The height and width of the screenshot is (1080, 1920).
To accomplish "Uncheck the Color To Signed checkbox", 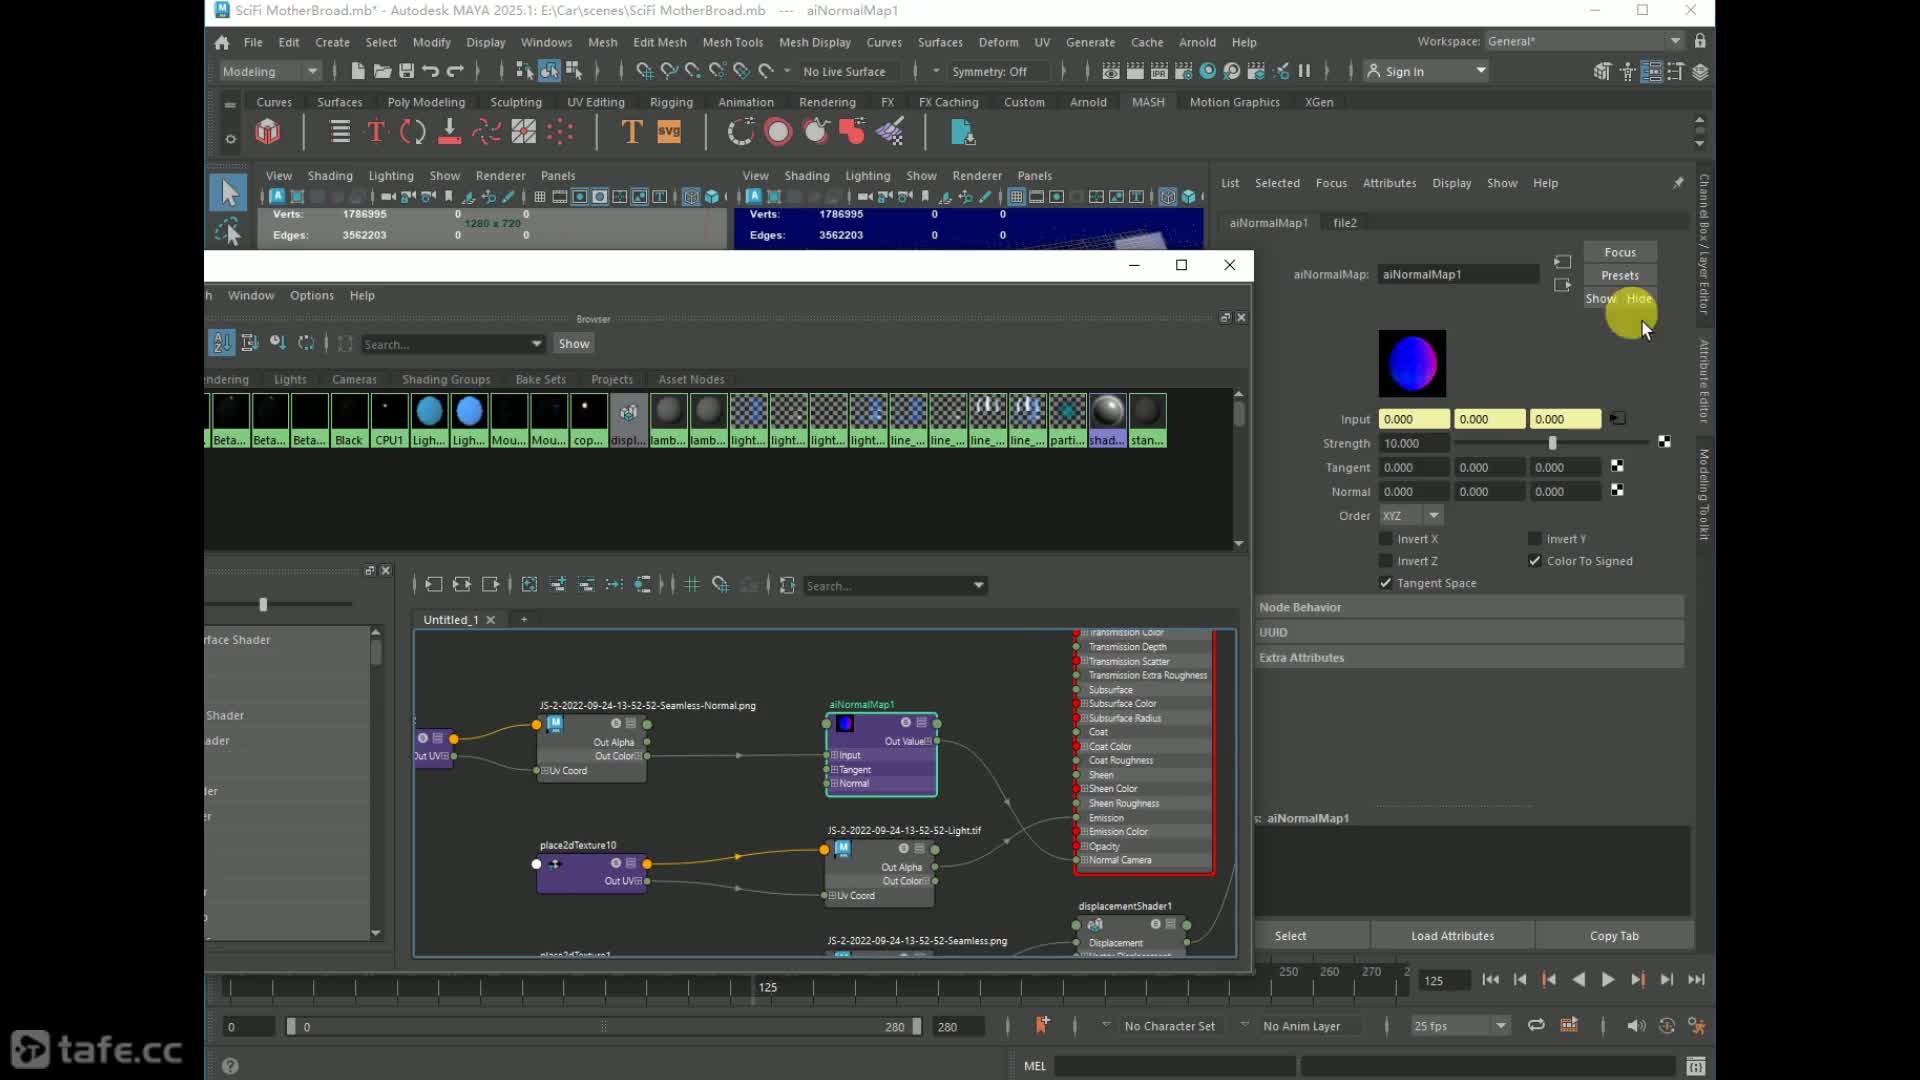I will (x=1535, y=561).
